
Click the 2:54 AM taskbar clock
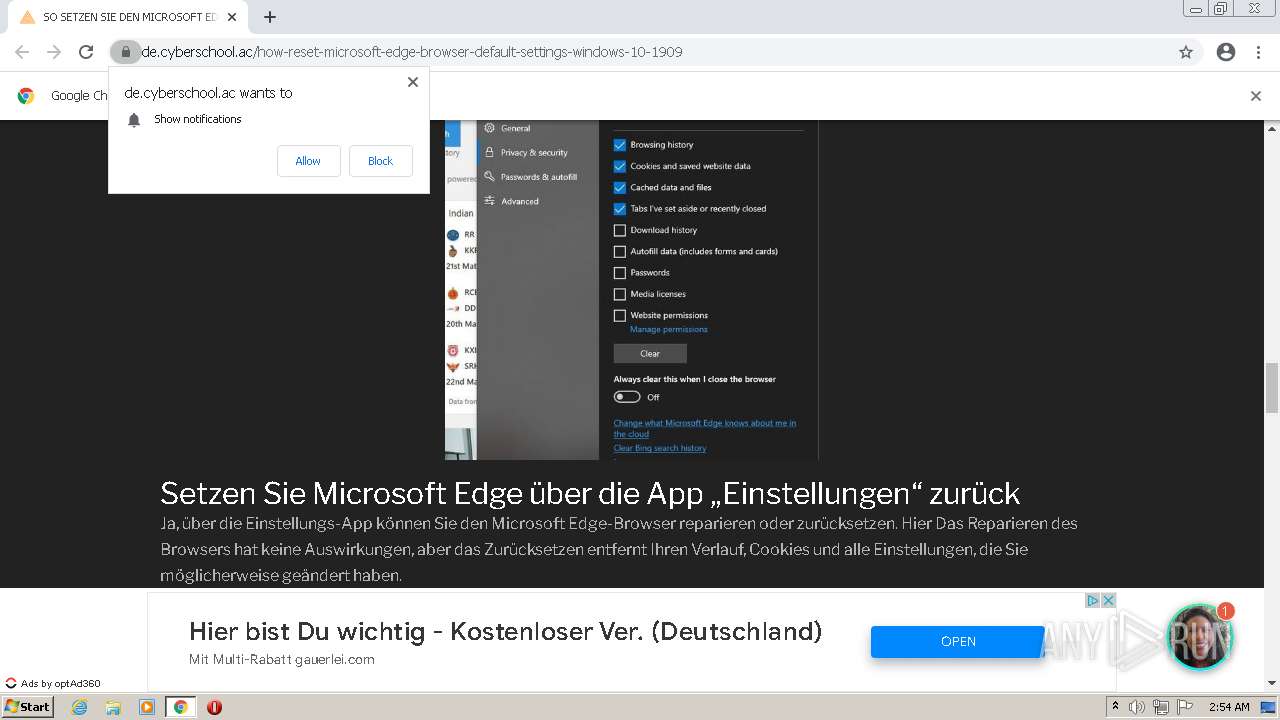point(1229,707)
